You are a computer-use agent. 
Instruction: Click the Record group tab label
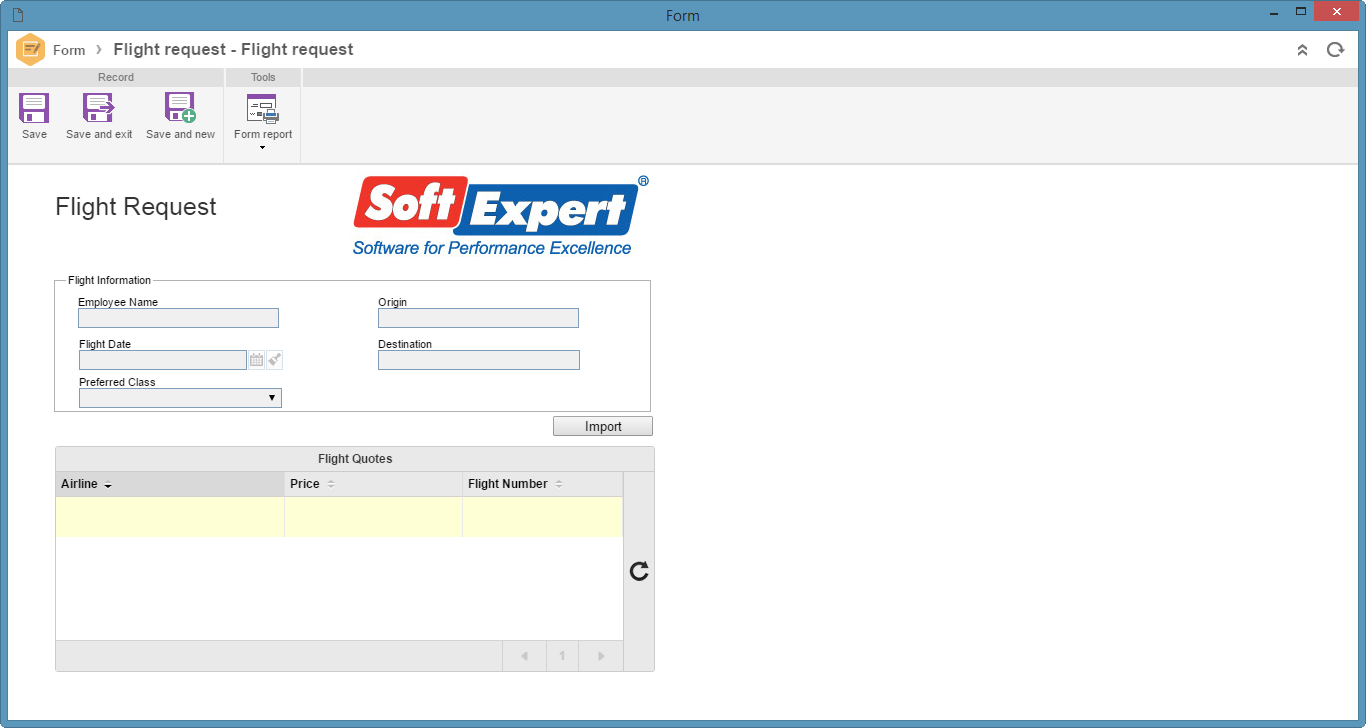(x=116, y=77)
